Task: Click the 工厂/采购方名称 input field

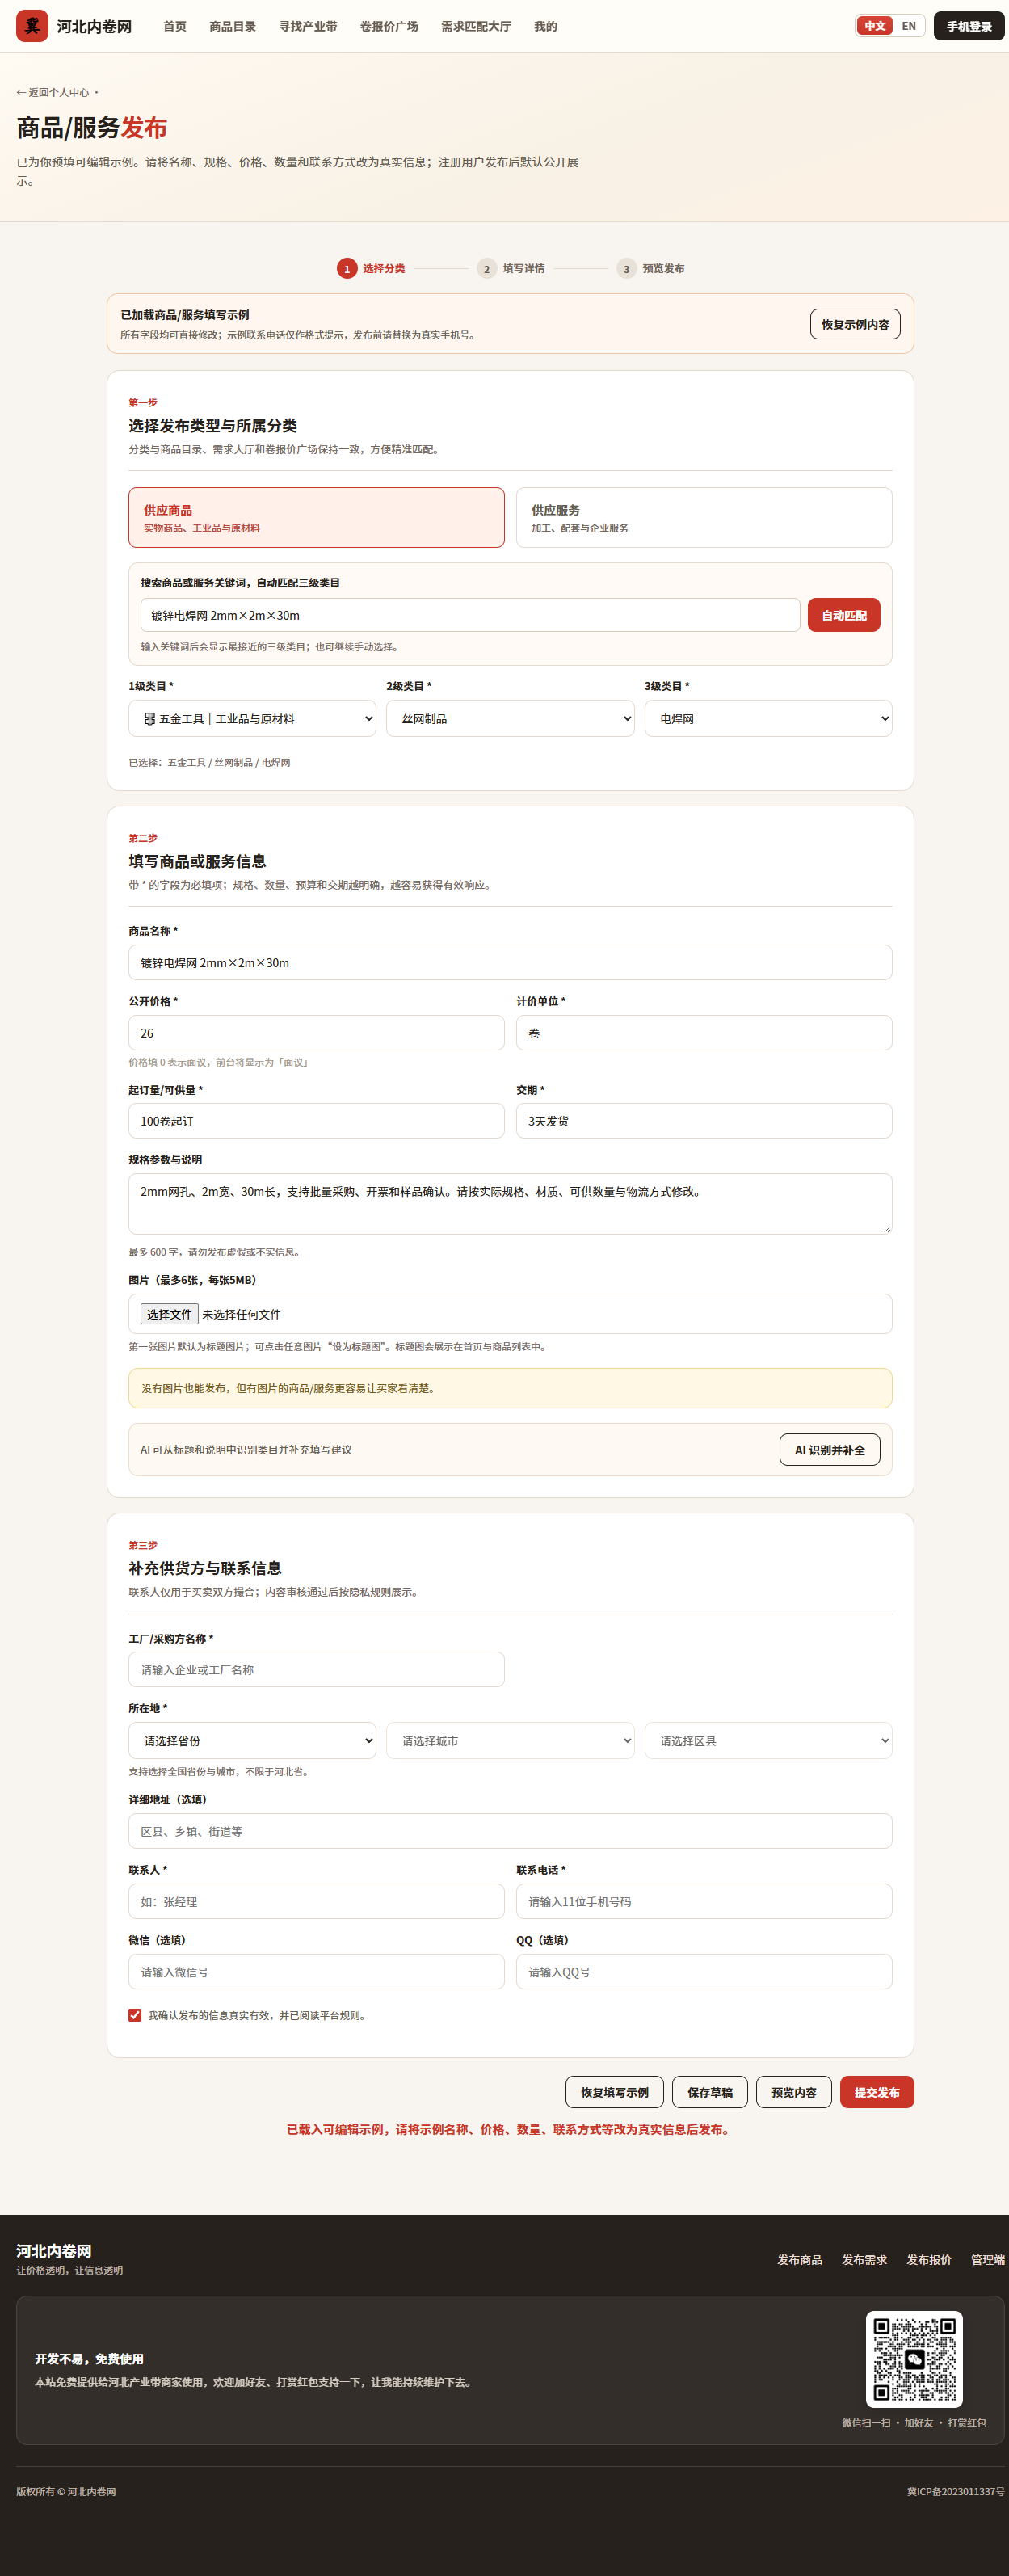Action: [316, 1669]
